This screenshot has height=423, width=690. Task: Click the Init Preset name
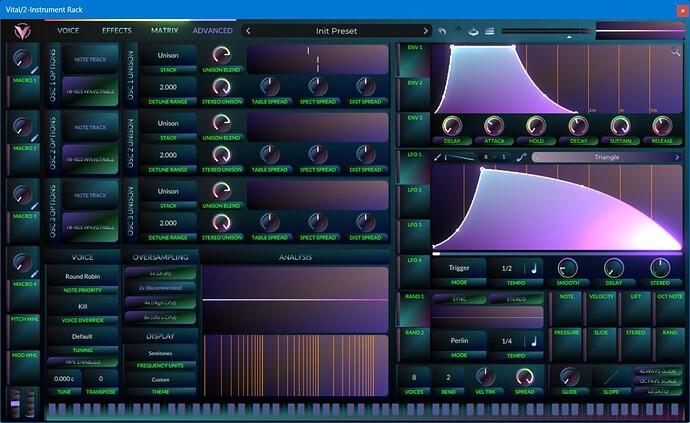pos(336,31)
